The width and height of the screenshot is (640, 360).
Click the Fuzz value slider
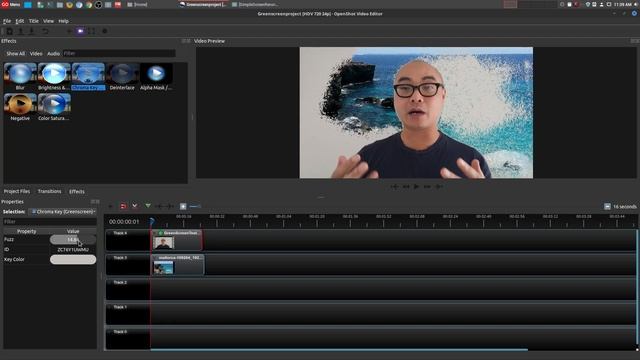73,240
